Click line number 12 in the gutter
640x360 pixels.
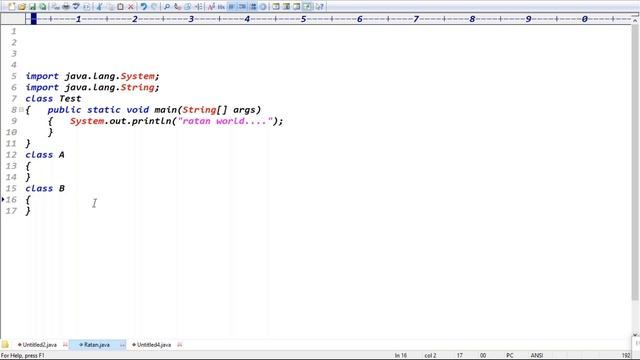(x=11, y=155)
